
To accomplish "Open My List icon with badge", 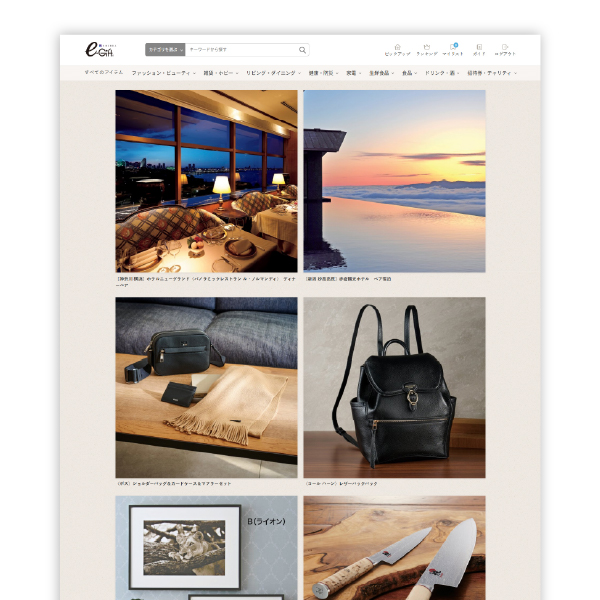I will (453, 49).
